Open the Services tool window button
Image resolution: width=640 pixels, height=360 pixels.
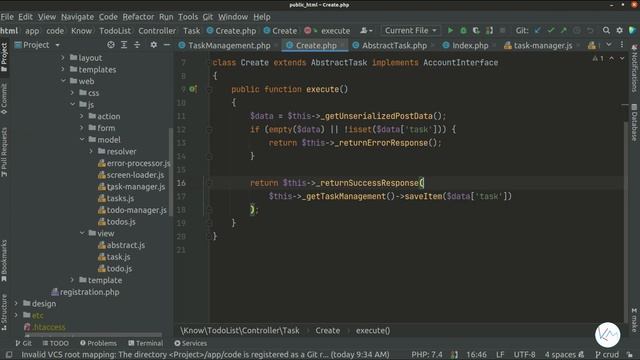191,343
